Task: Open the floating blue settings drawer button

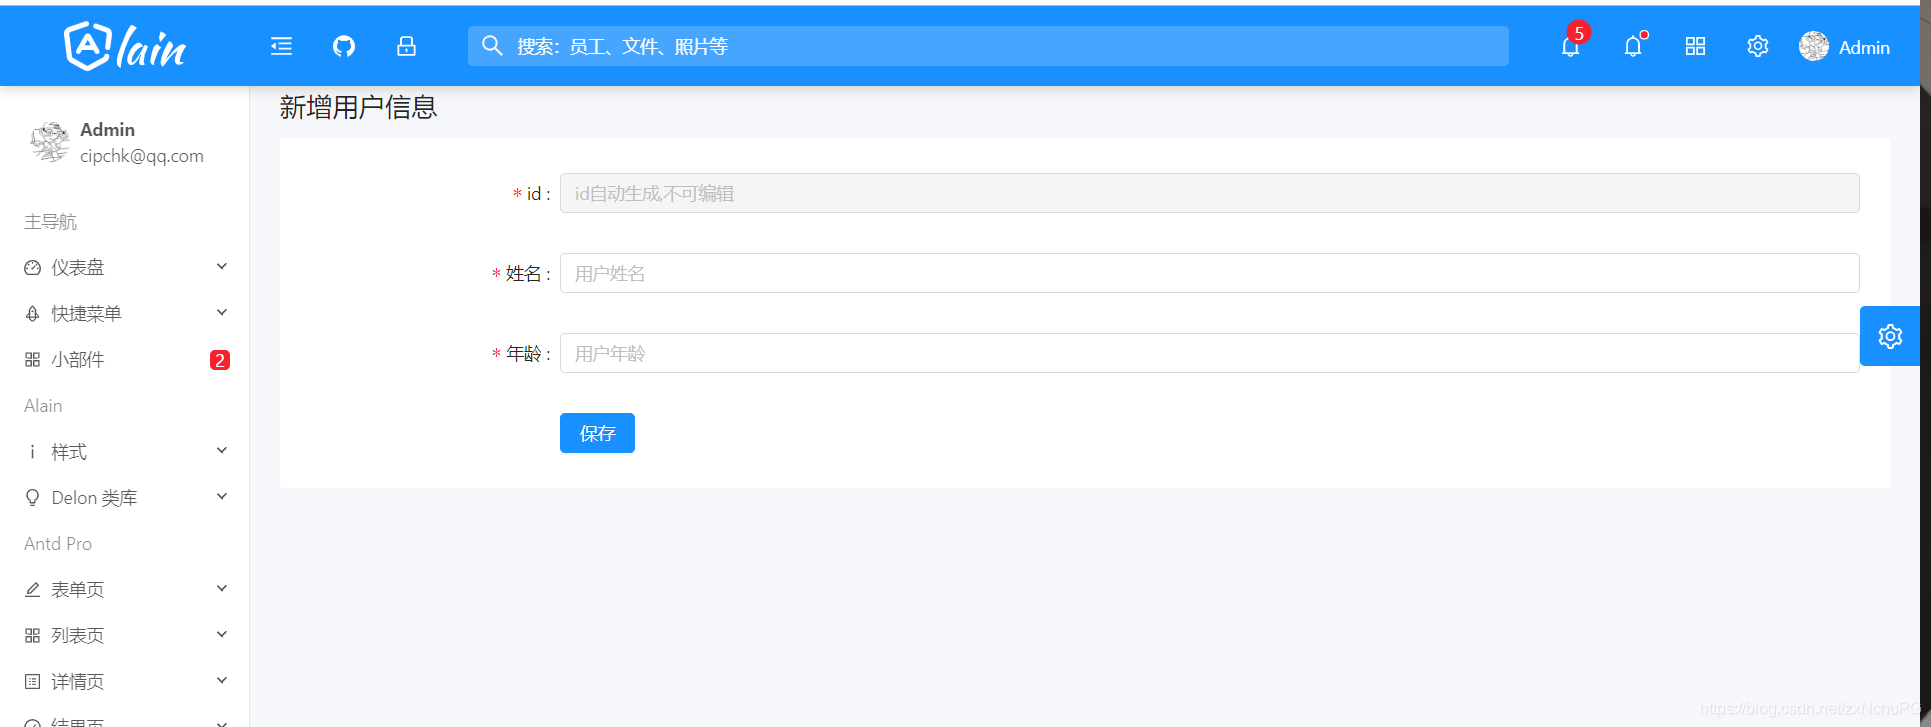Action: coord(1890,336)
